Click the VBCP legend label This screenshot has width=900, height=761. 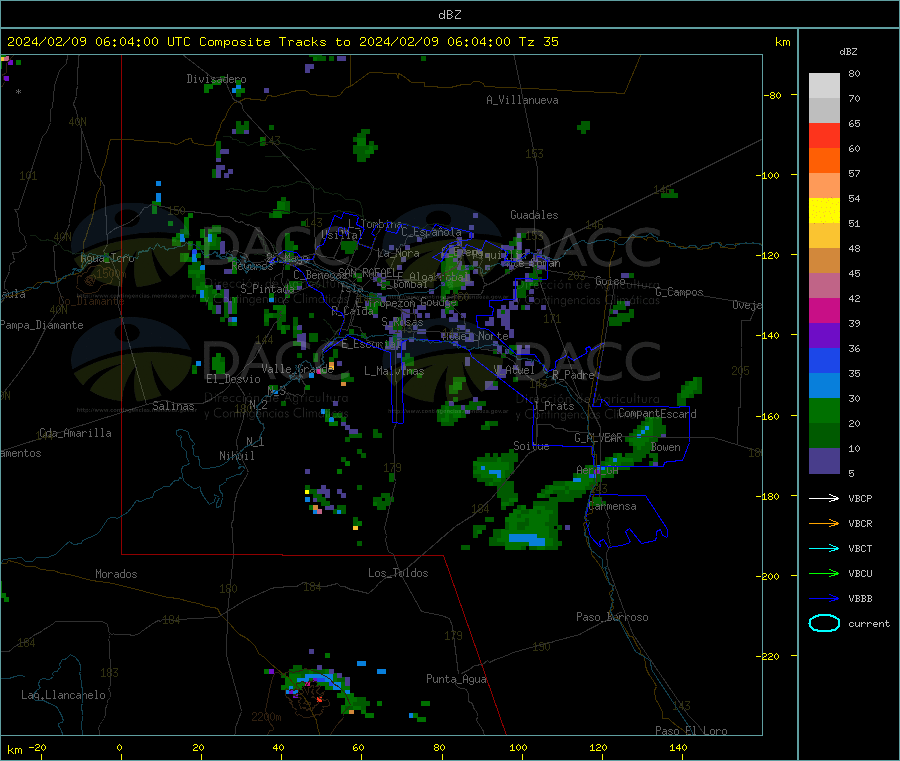point(860,498)
